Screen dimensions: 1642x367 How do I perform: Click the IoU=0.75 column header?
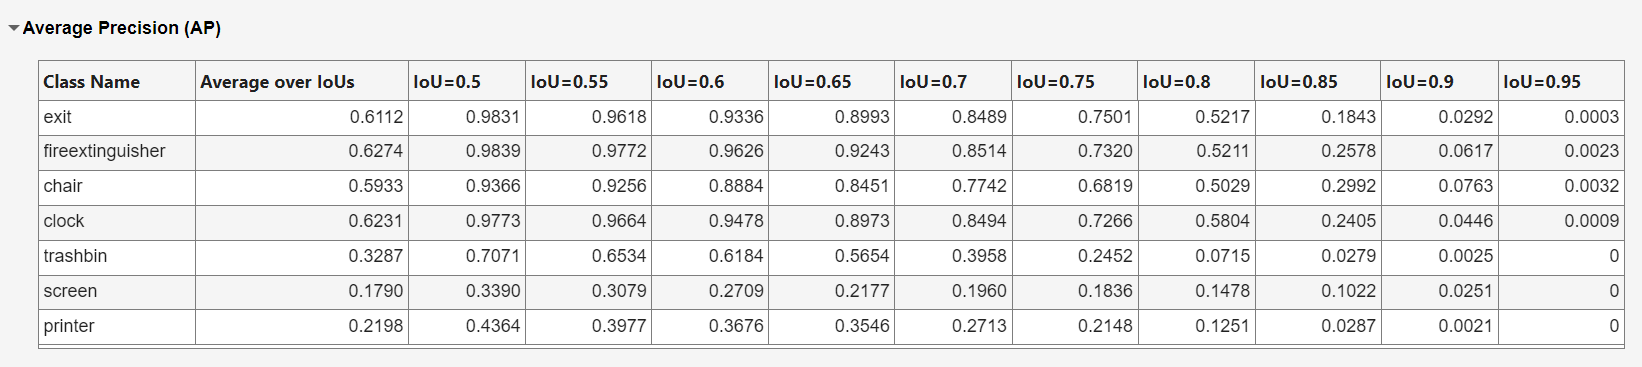tap(1075, 82)
